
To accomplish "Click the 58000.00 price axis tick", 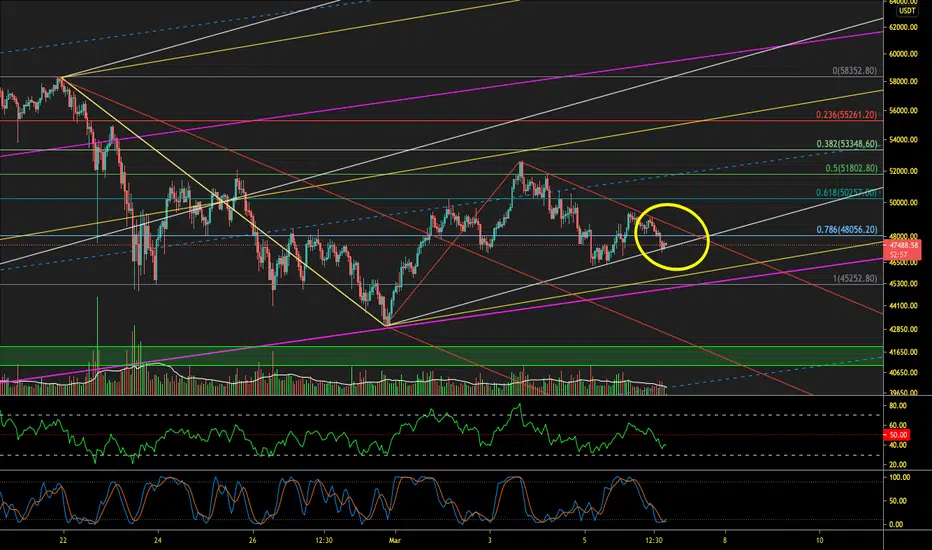I will pyautogui.click(x=903, y=81).
